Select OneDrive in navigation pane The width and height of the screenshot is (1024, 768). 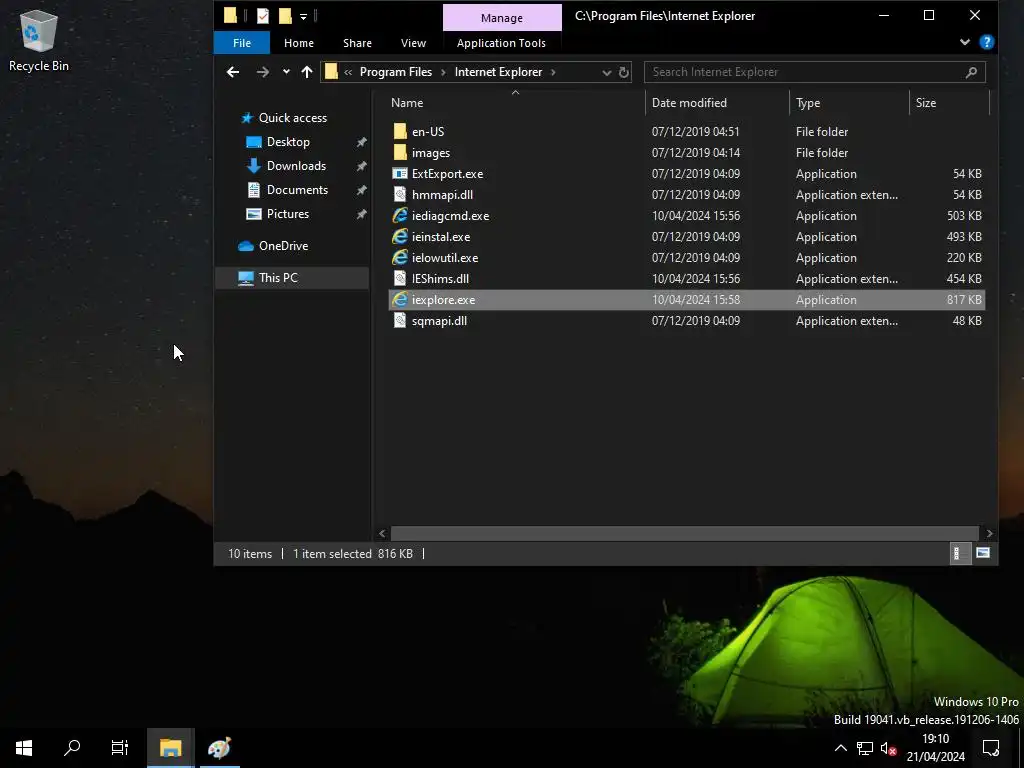point(283,246)
